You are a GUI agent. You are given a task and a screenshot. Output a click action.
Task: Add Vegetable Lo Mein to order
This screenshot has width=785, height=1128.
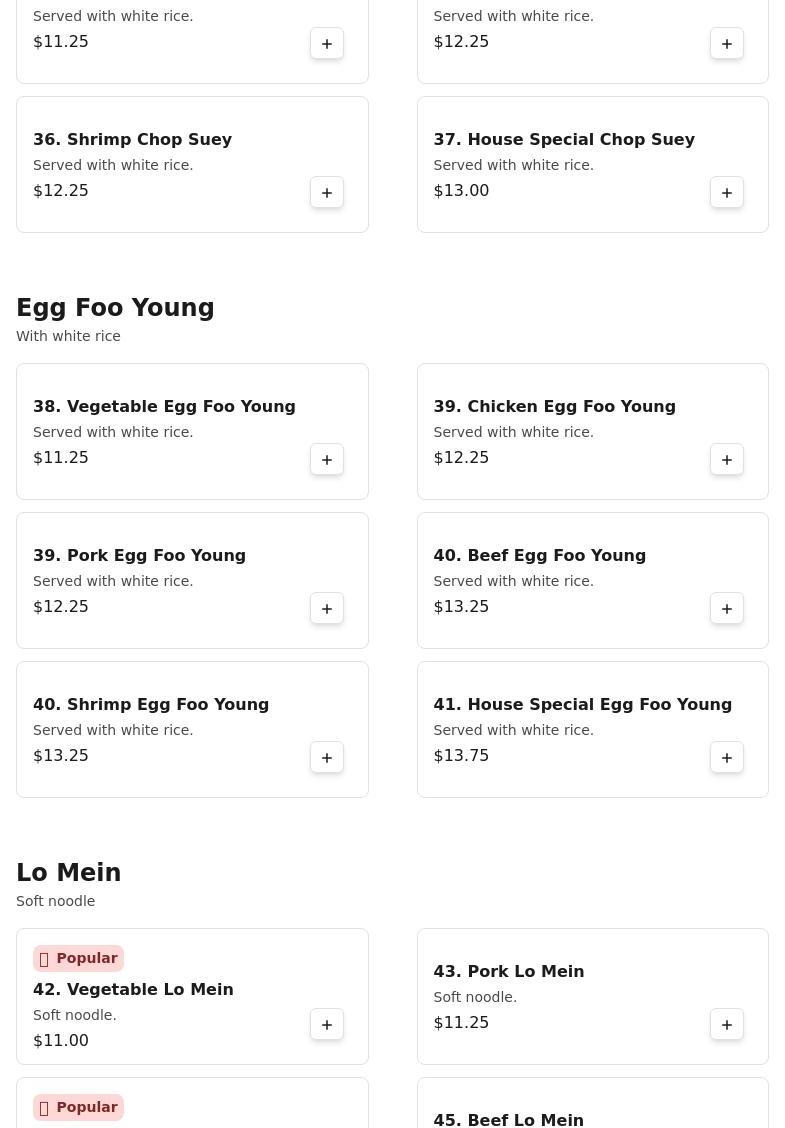327,1024
